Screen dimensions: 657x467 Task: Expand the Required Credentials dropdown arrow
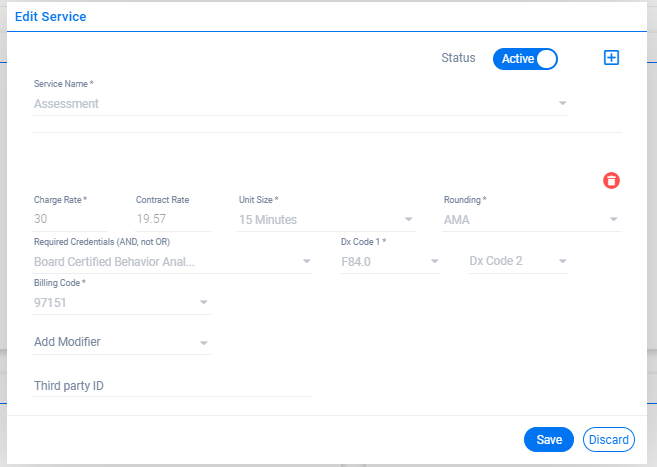[307, 261]
